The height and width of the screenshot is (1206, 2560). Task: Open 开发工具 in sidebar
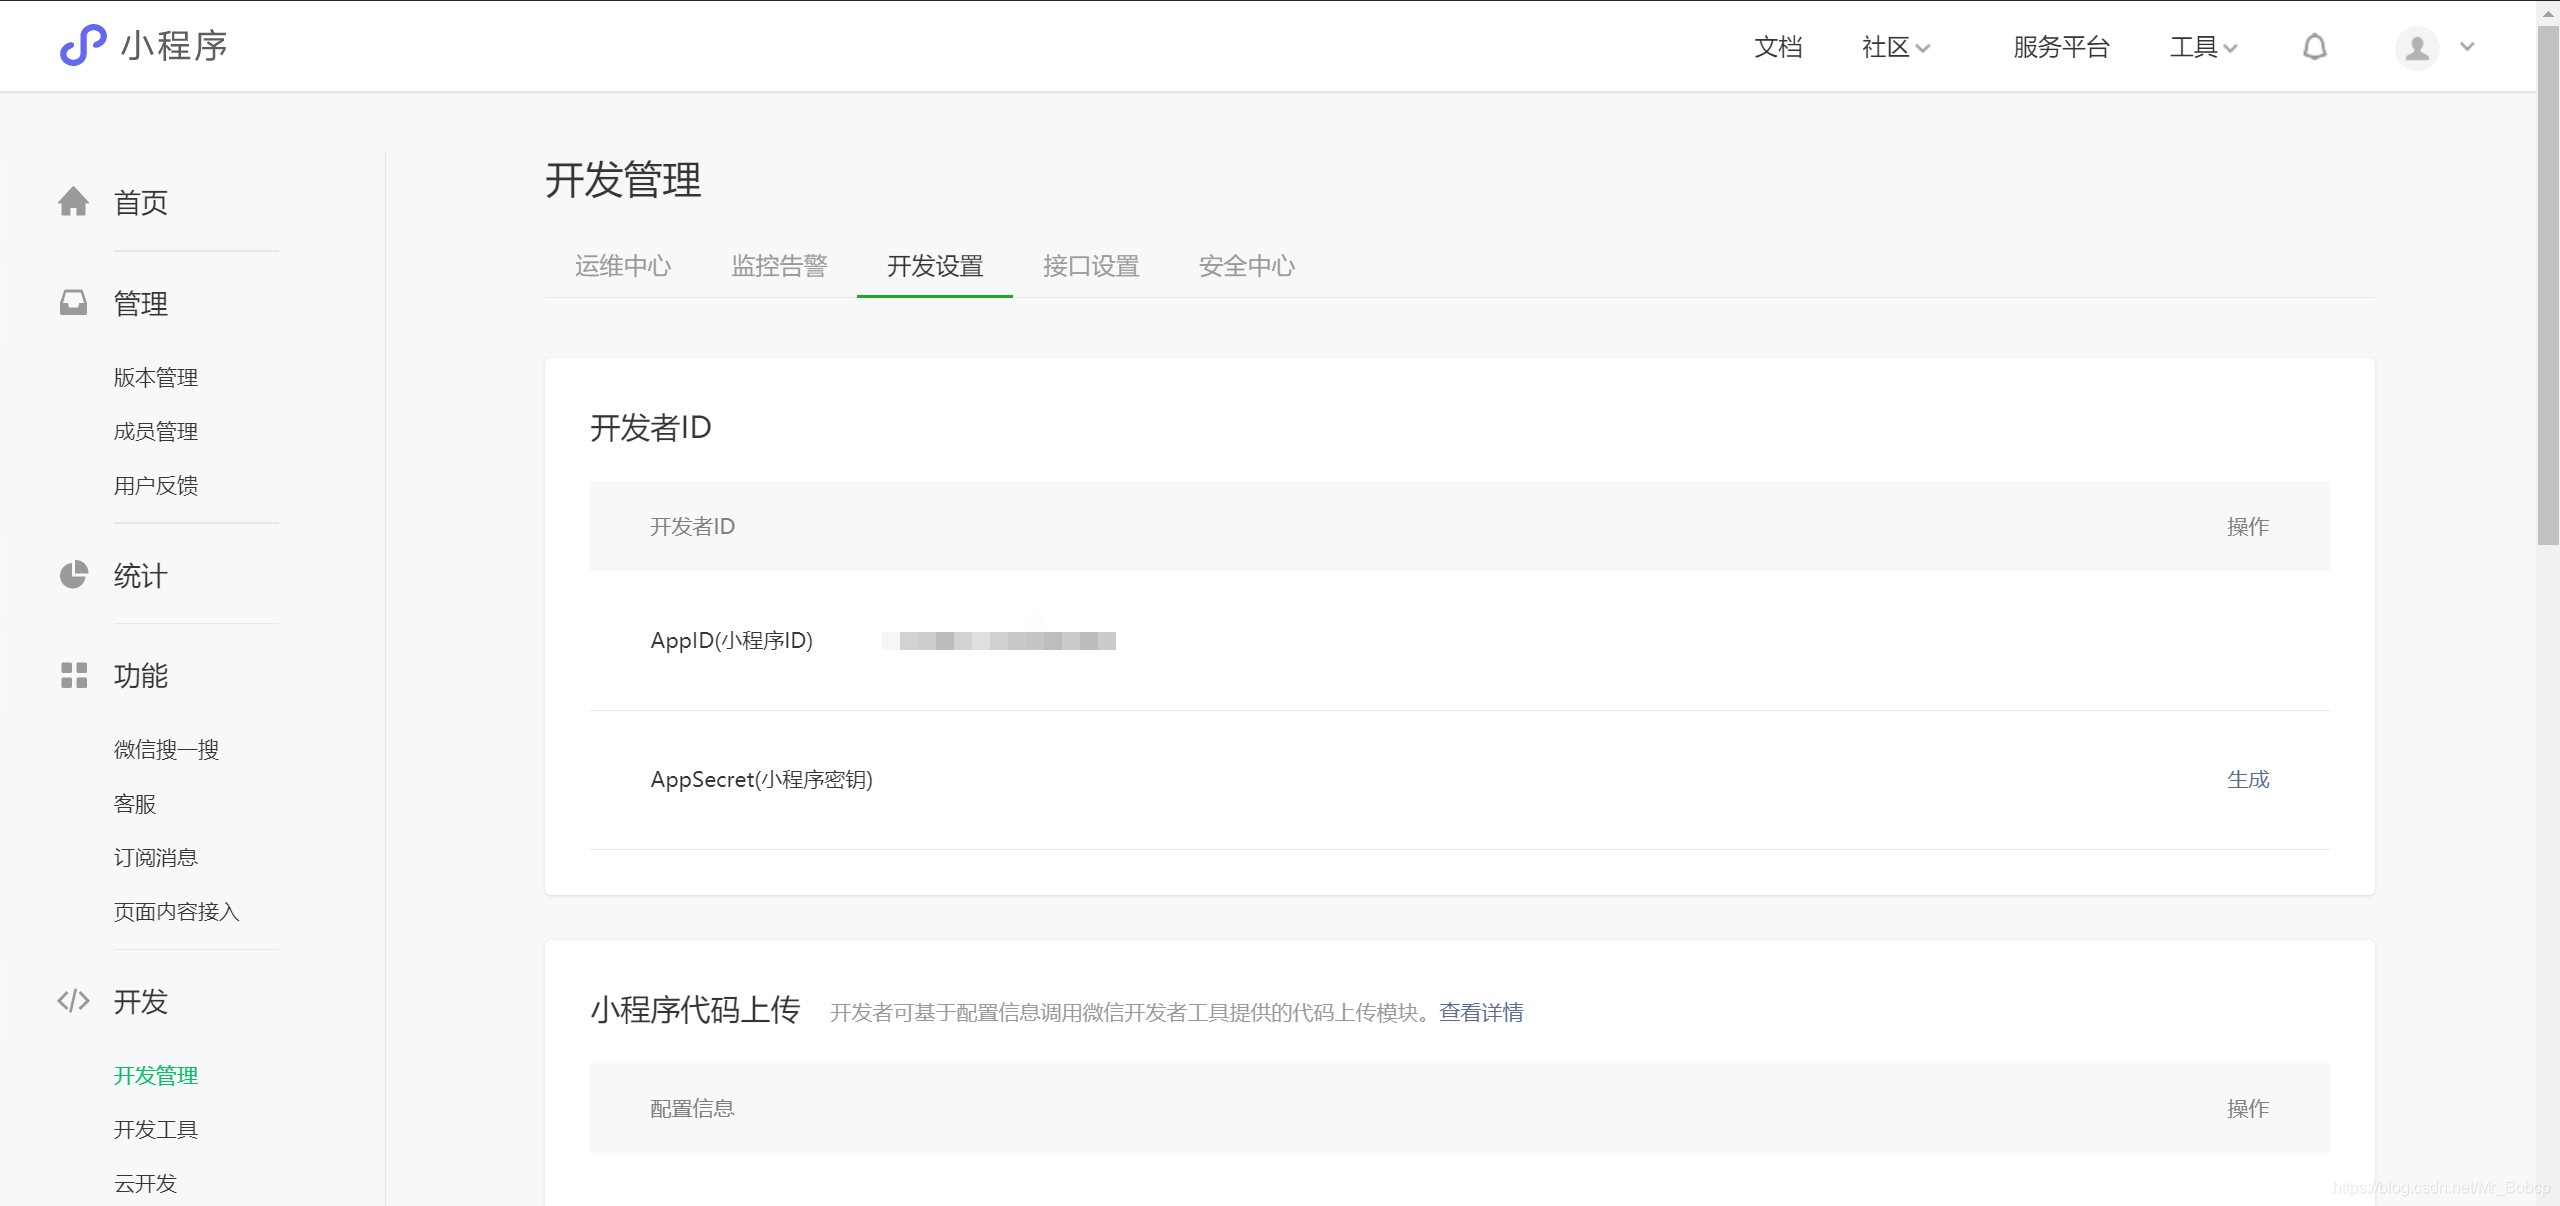click(x=156, y=1129)
